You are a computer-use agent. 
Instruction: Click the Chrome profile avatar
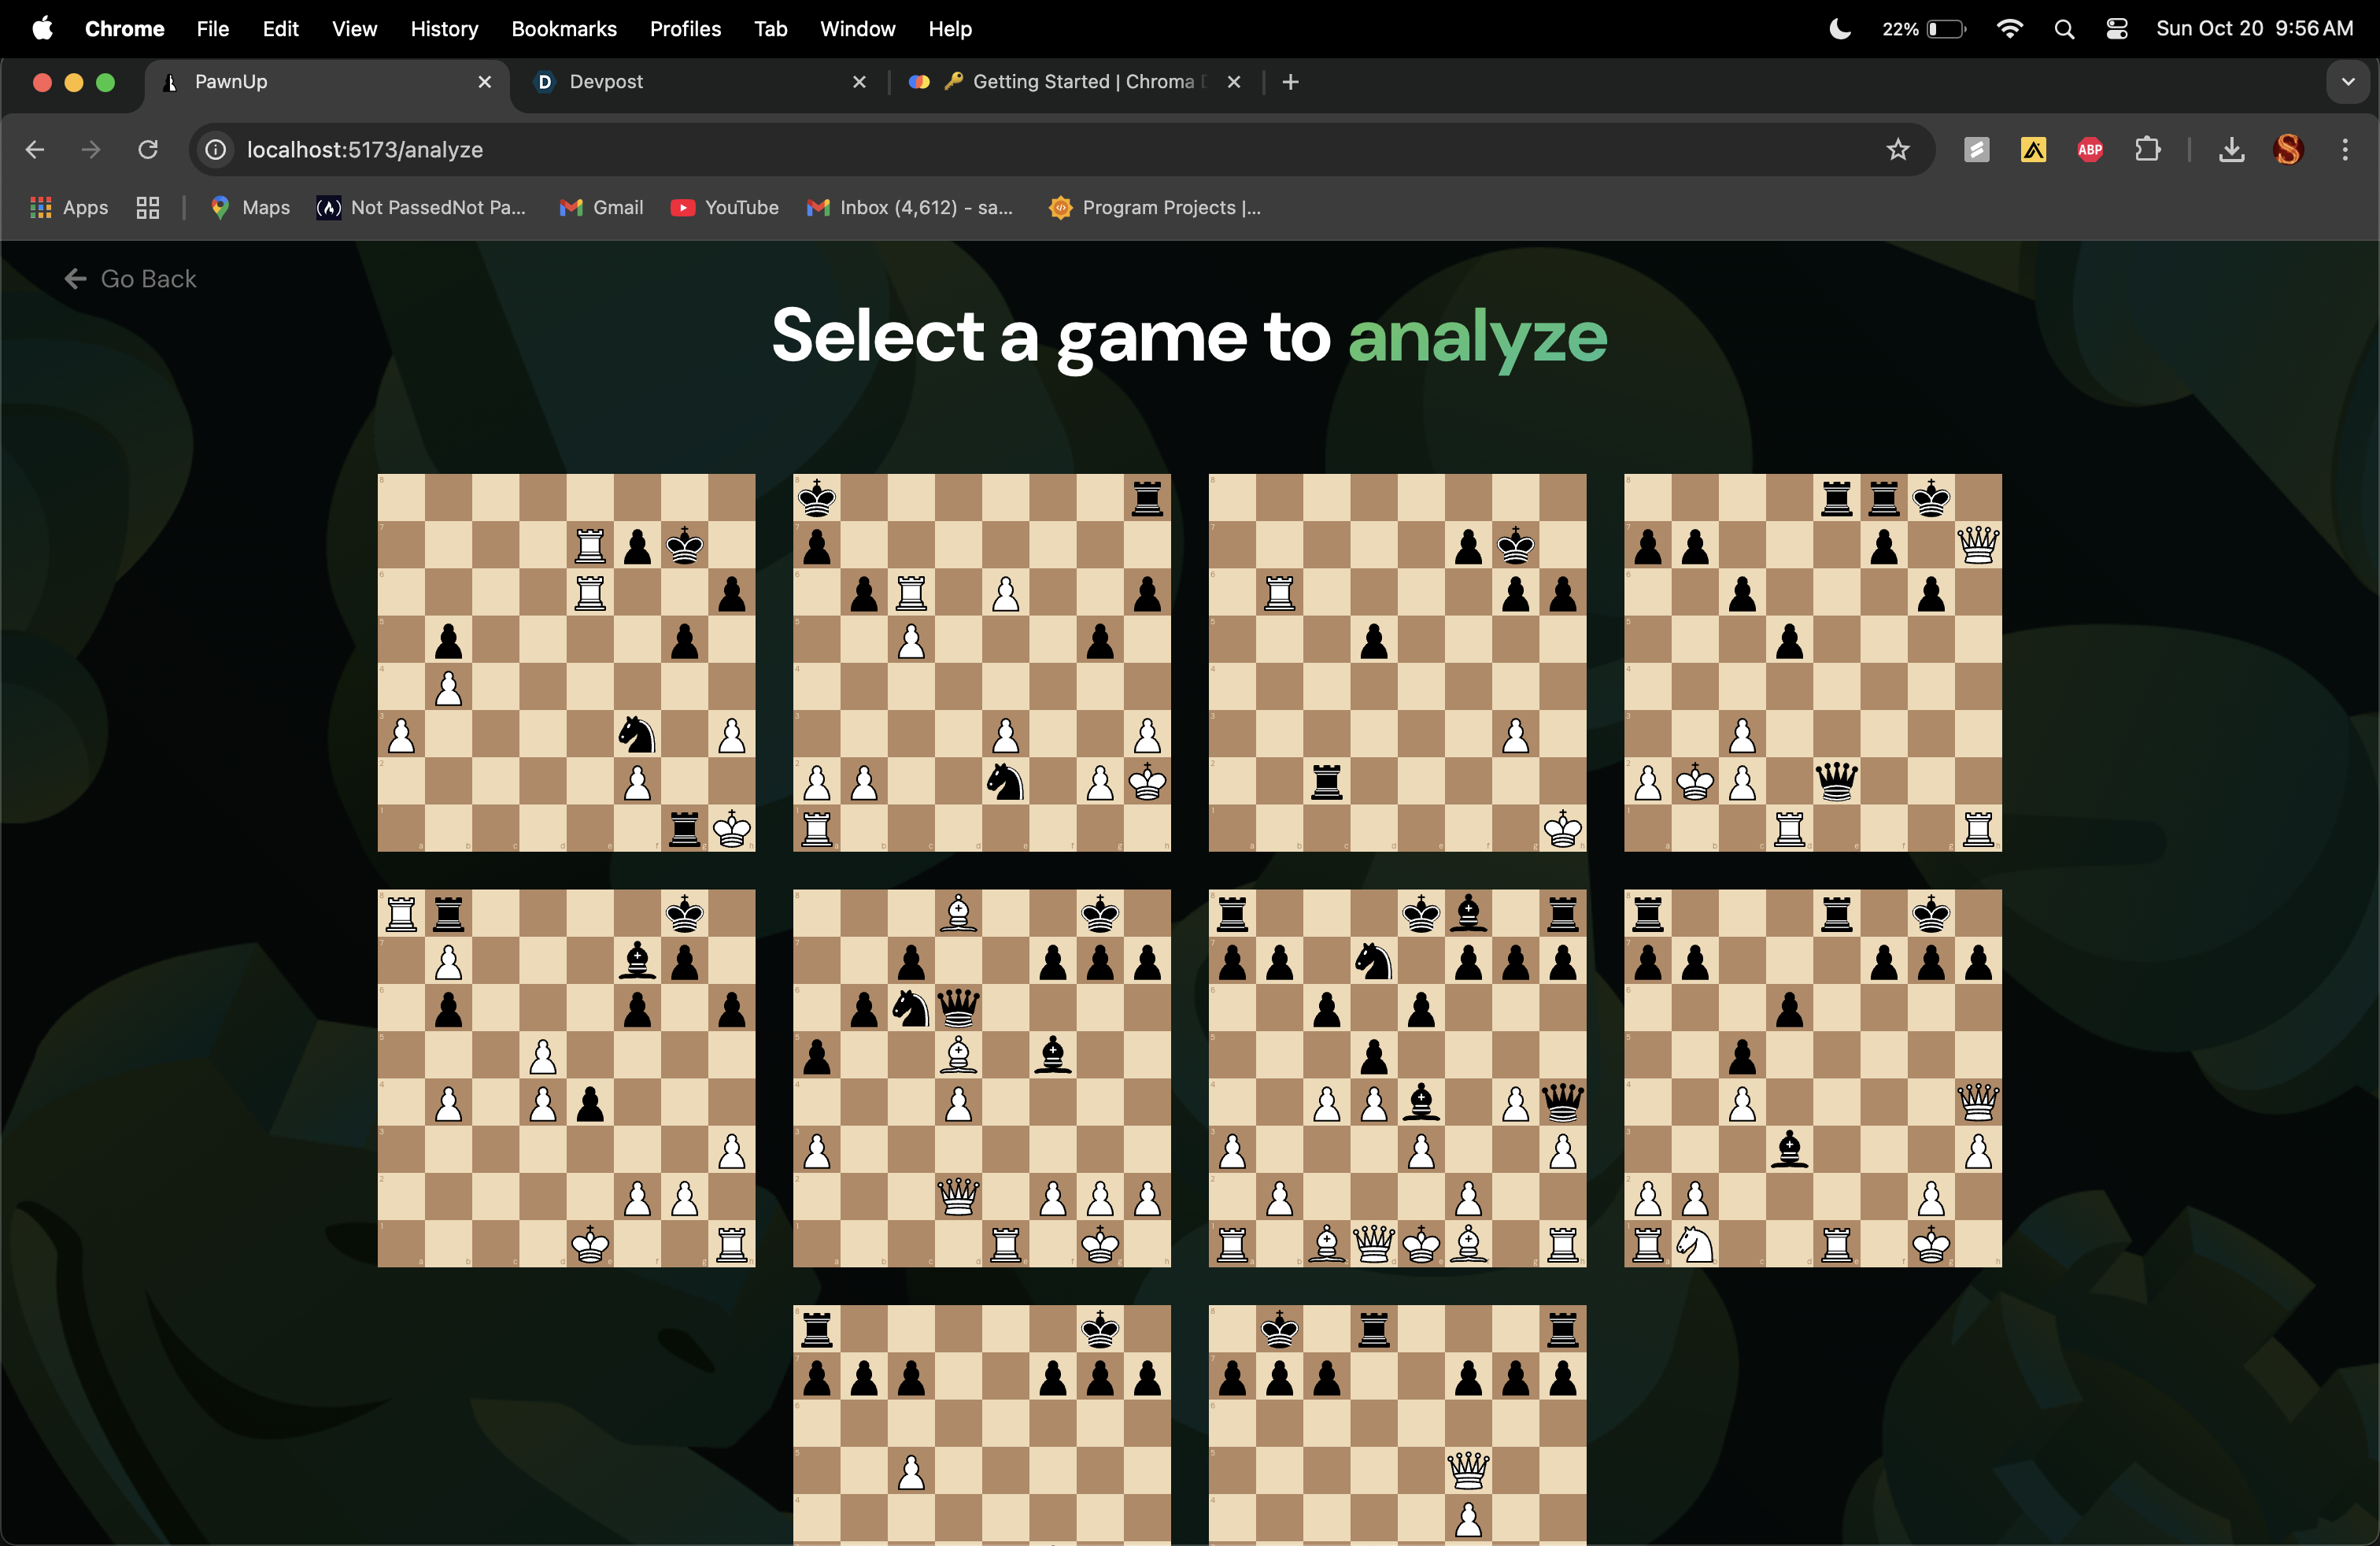point(2287,150)
